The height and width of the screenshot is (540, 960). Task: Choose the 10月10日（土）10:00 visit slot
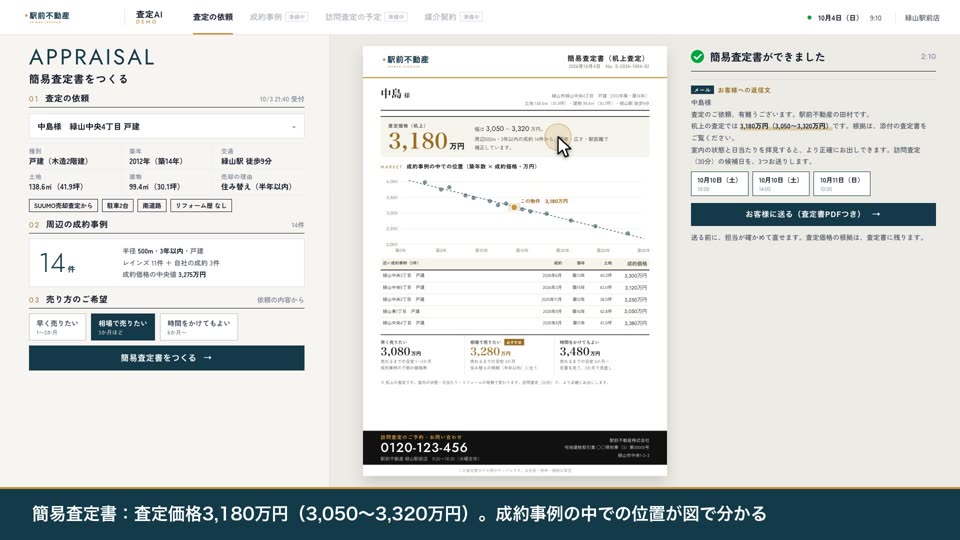point(719,184)
